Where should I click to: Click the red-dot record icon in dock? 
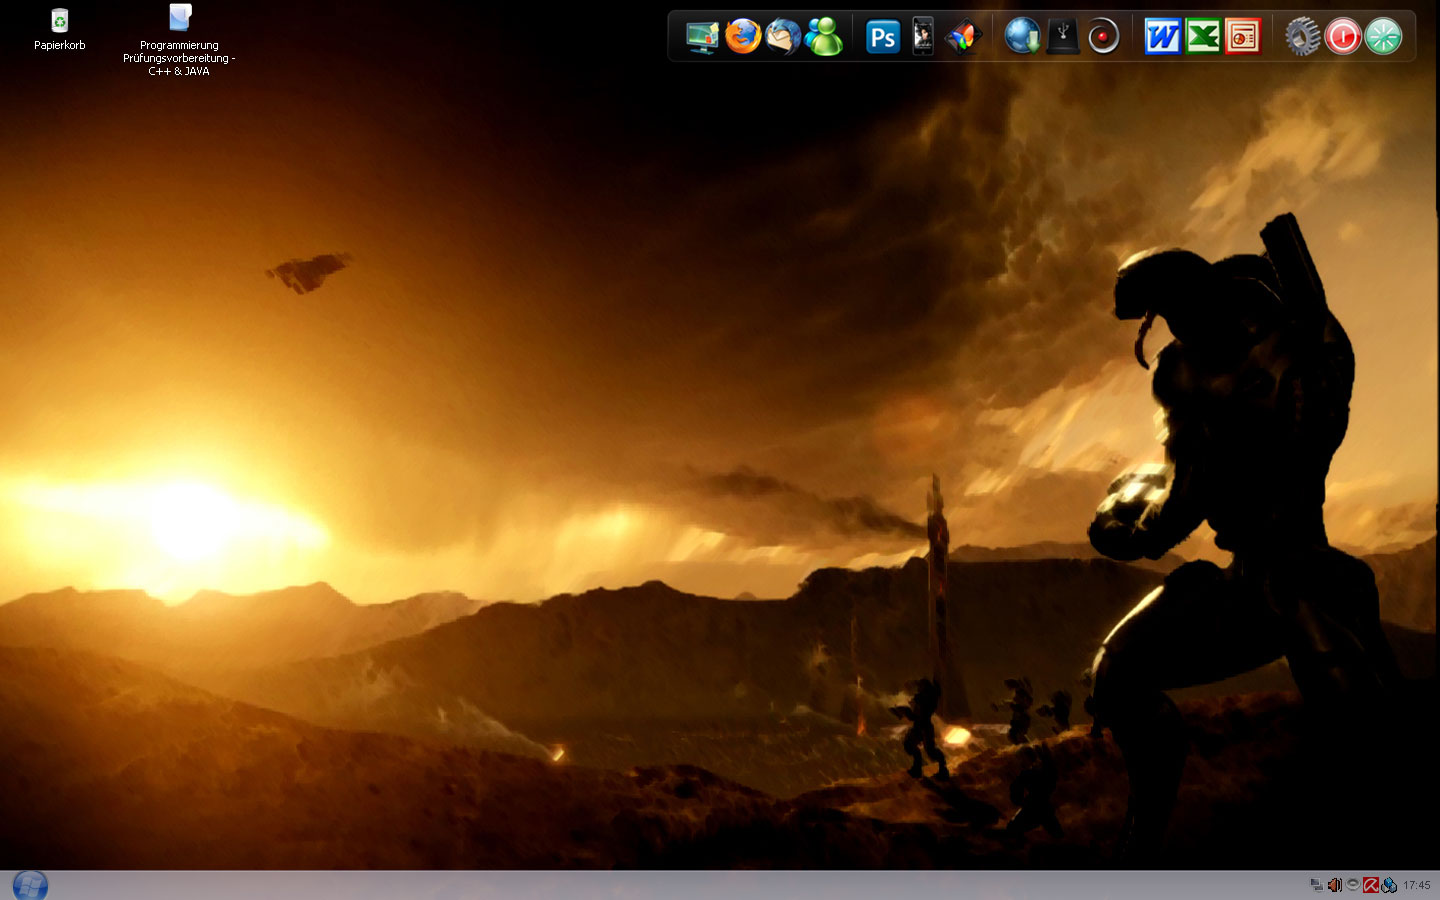[x=1103, y=37]
